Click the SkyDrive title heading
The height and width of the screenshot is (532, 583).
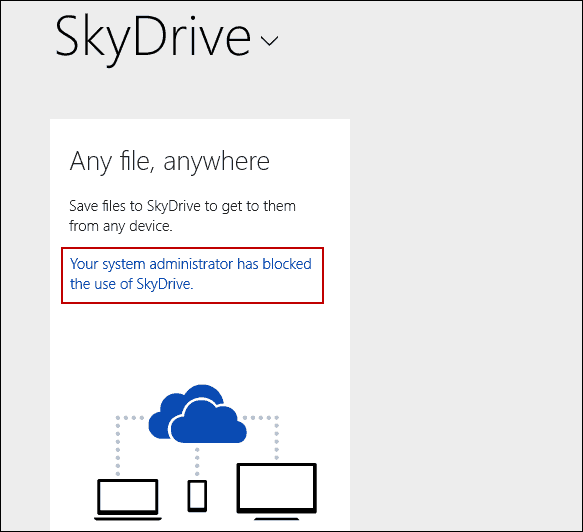[x=153, y=39]
